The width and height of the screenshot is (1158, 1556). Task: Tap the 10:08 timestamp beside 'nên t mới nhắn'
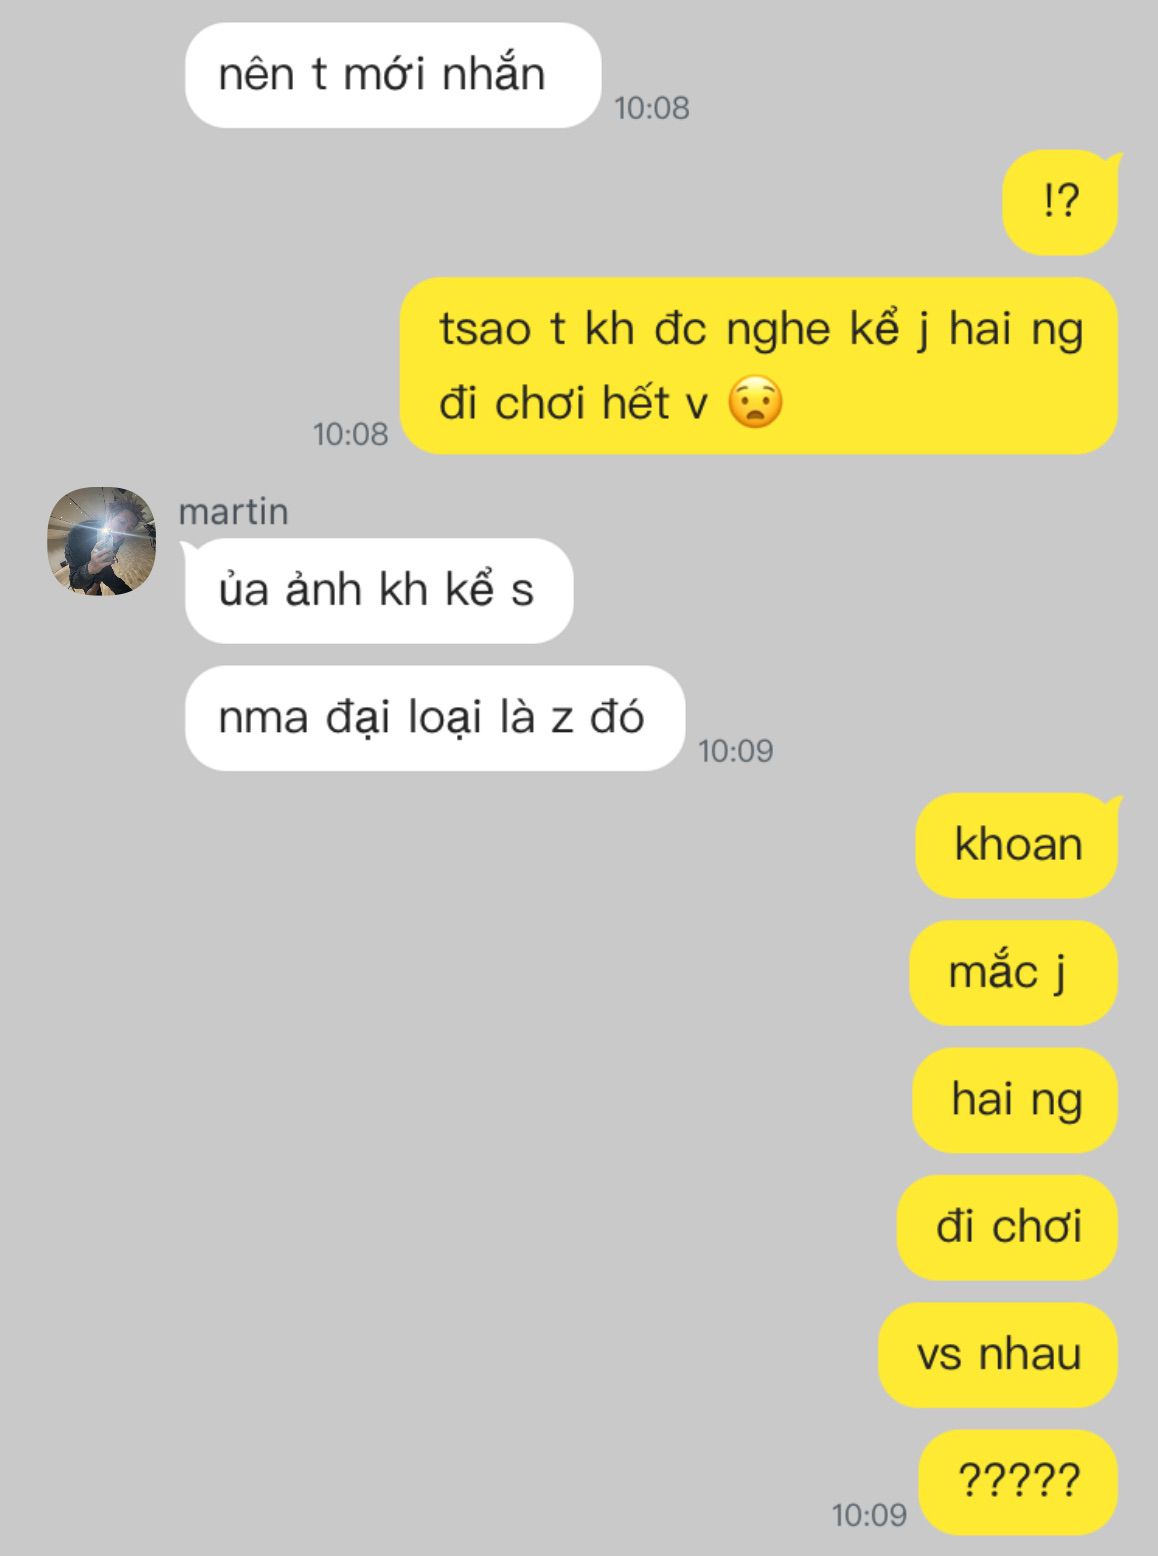[x=652, y=108]
